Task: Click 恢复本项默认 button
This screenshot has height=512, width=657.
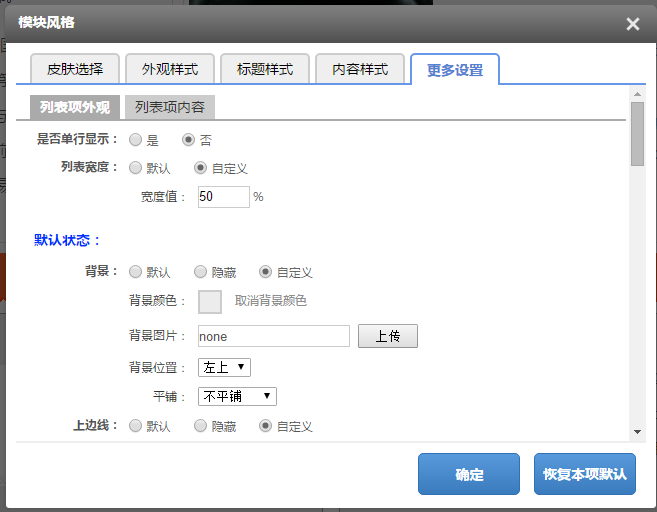Action: 584,474
